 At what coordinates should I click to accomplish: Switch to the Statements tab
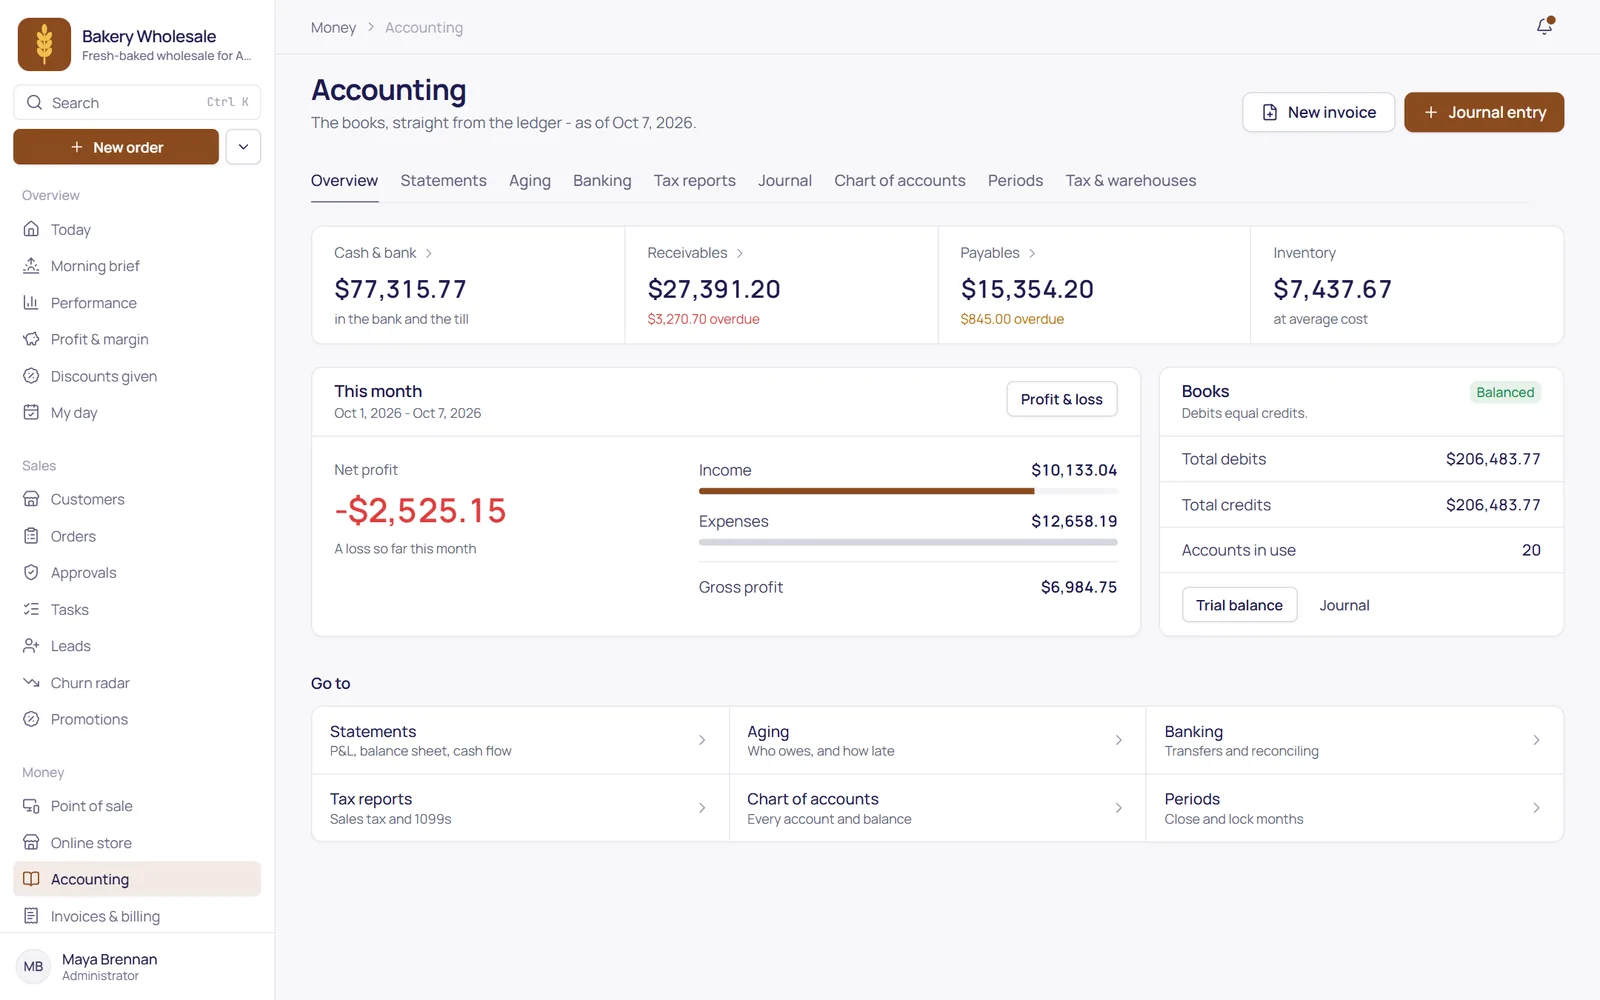click(443, 181)
